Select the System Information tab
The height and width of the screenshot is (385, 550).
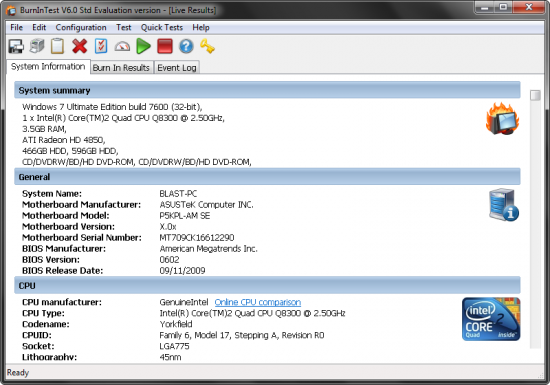coord(48,67)
